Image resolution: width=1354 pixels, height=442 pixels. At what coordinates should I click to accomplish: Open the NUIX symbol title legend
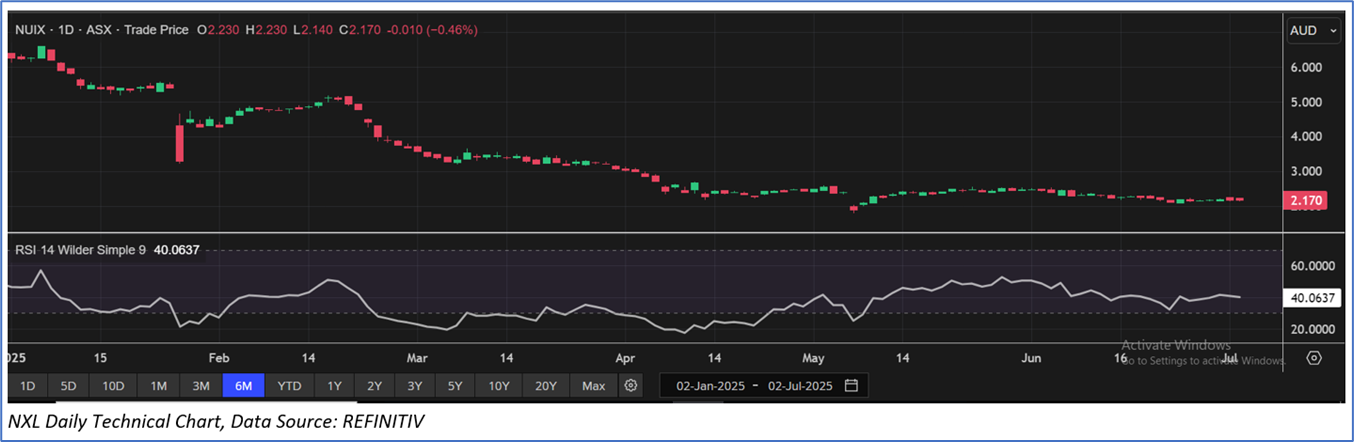click(x=100, y=30)
